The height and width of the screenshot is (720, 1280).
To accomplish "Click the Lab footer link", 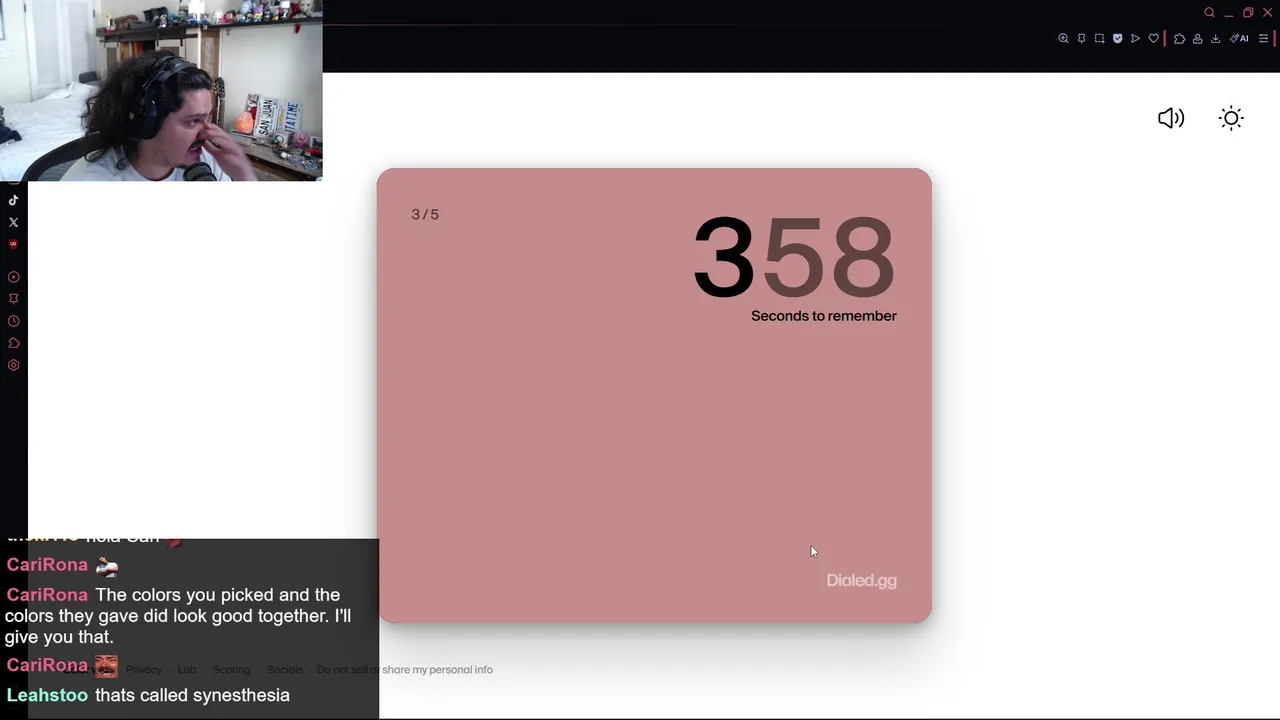I will point(187,670).
